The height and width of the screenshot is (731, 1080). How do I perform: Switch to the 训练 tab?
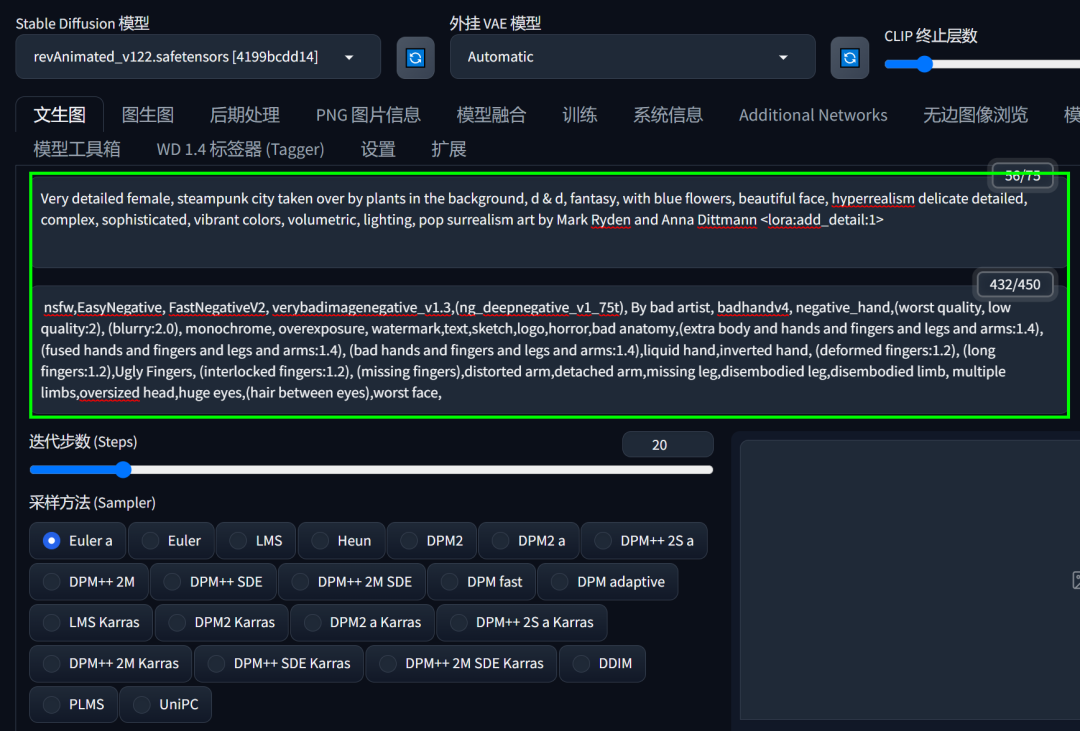tap(580, 114)
